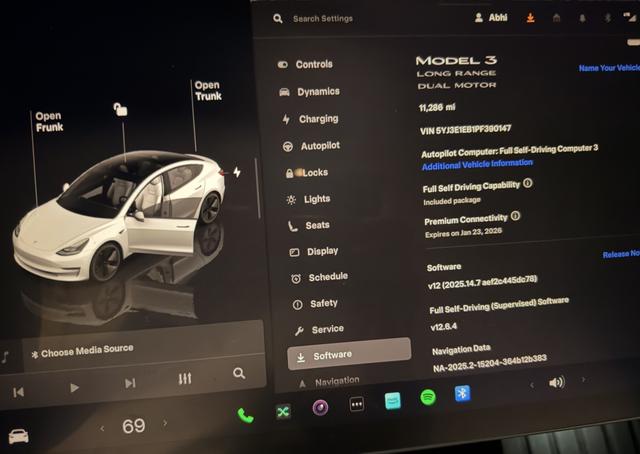Open the three-dots app launcher
The height and width of the screenshot is (454, 640).
(x=357, y=404)
